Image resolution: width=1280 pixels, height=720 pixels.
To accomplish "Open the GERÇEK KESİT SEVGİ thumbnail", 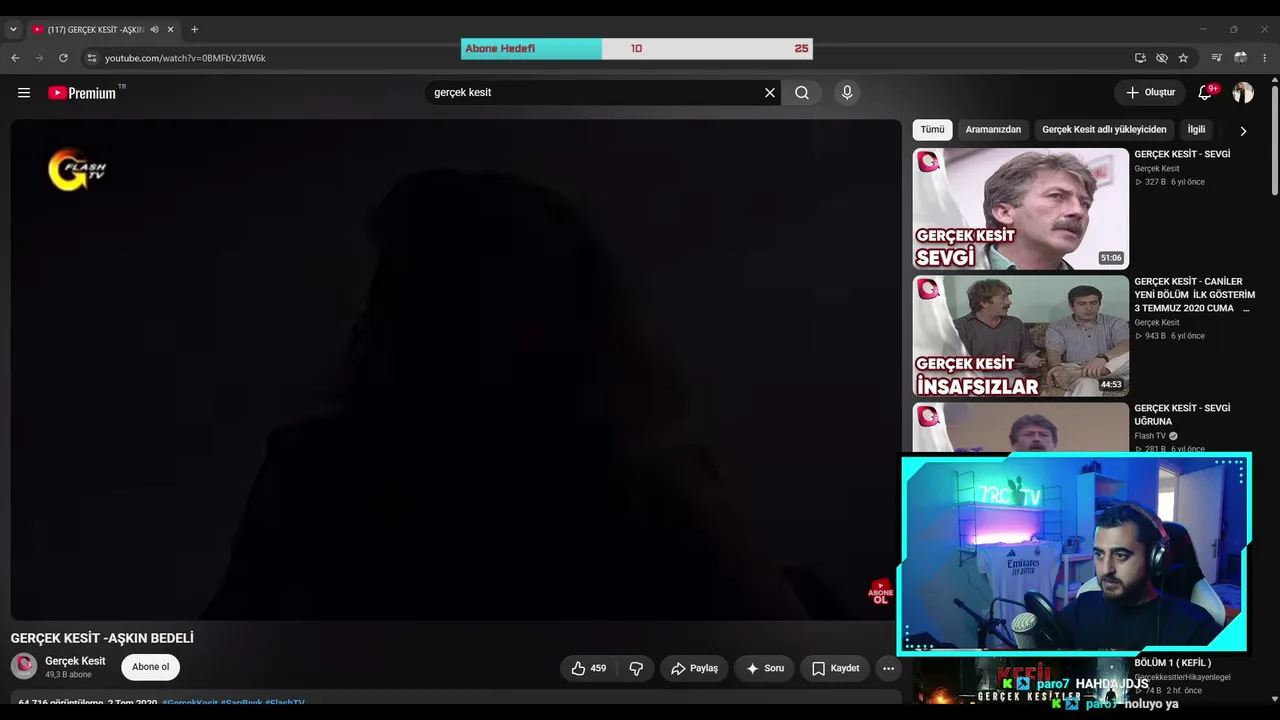I will 1020,209.
